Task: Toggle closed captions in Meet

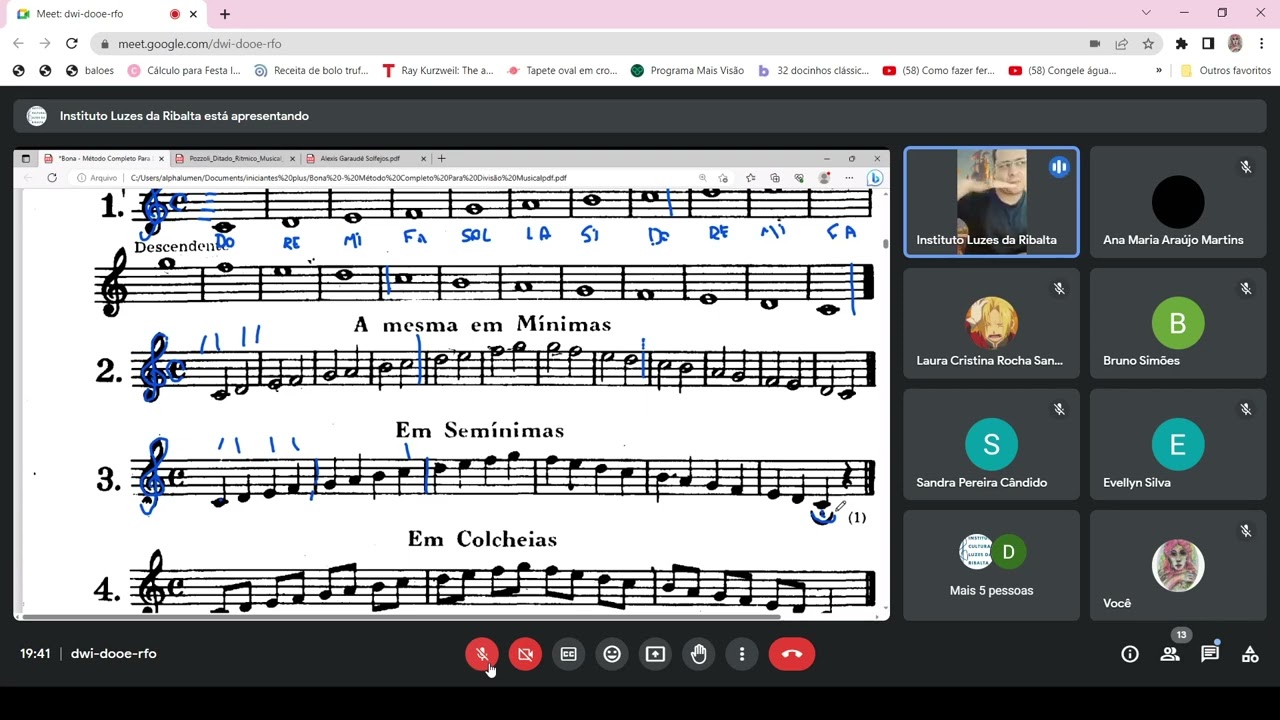Action: 569,654
